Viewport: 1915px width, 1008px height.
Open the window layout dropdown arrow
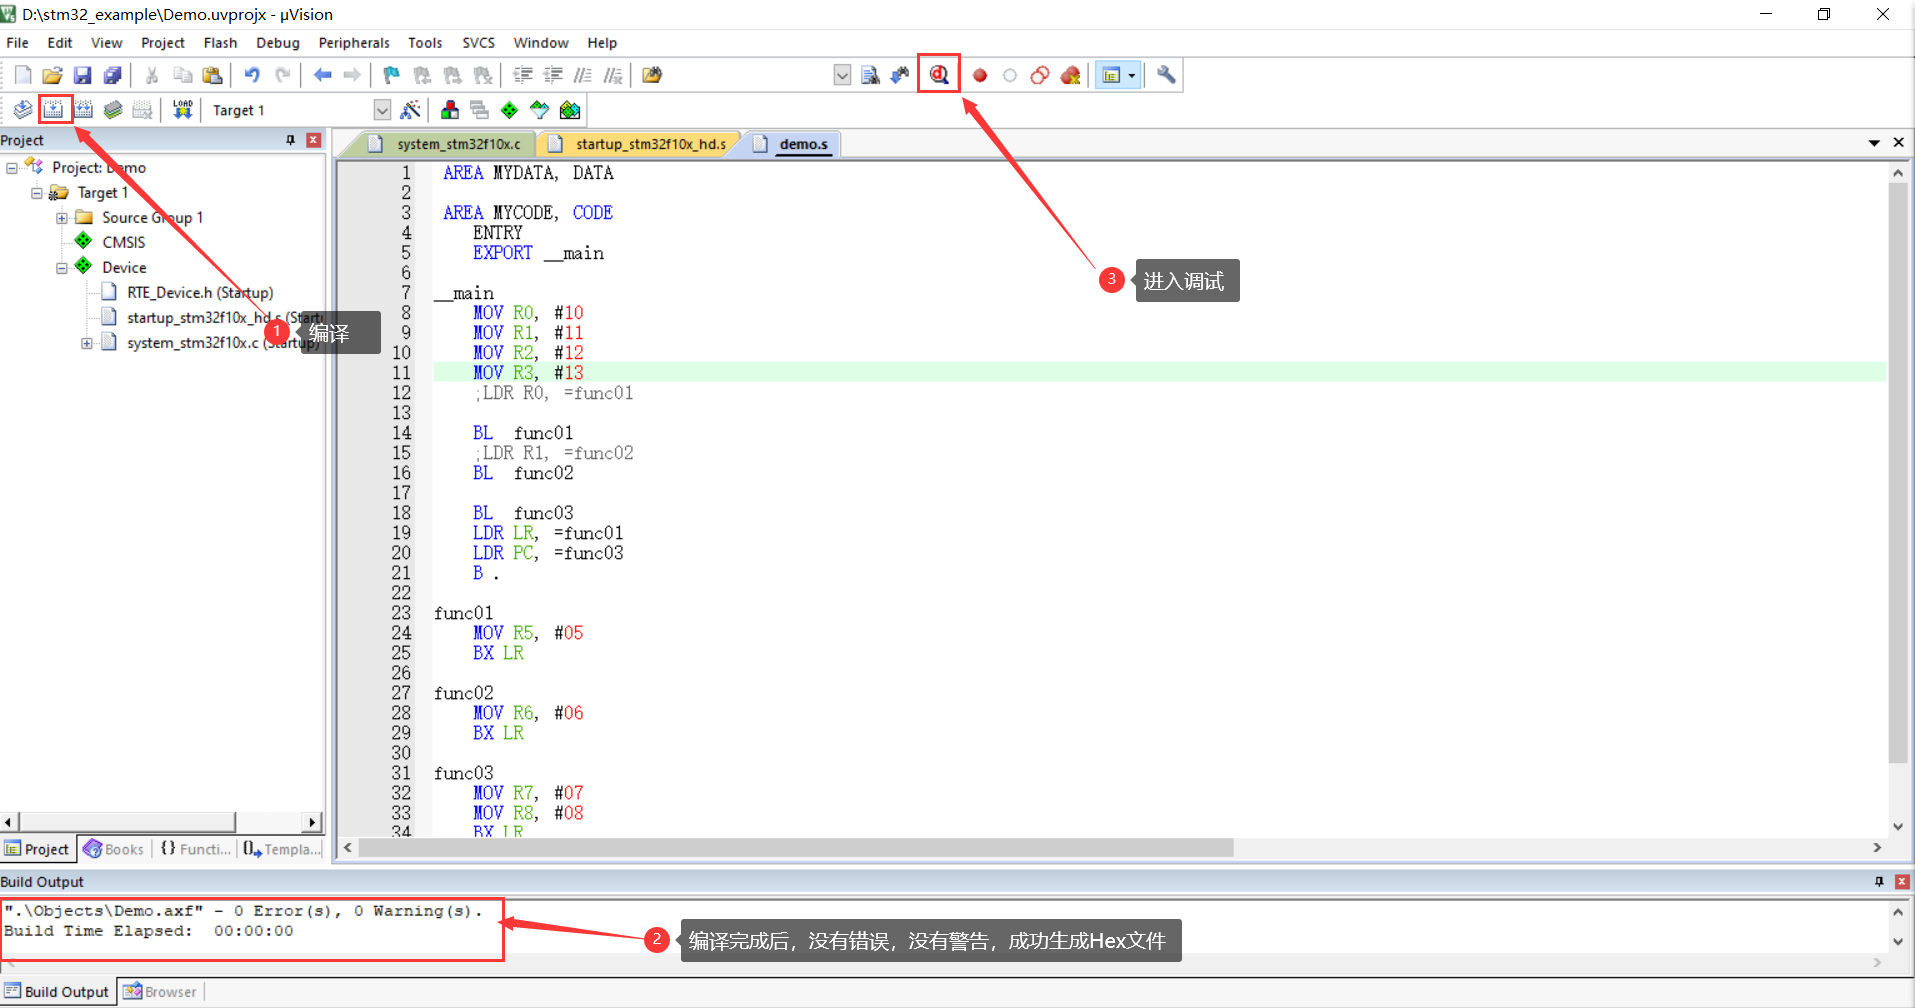click(x=1132, y=75)
